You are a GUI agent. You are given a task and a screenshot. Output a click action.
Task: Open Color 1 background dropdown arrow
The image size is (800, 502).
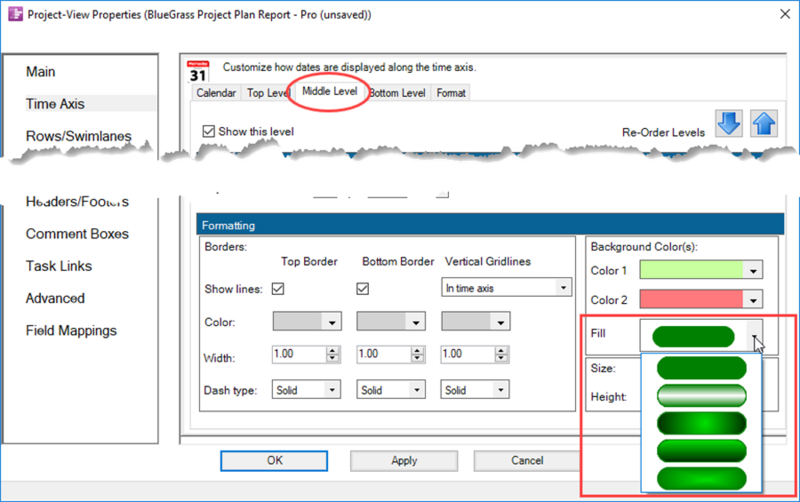coord(753,270)
